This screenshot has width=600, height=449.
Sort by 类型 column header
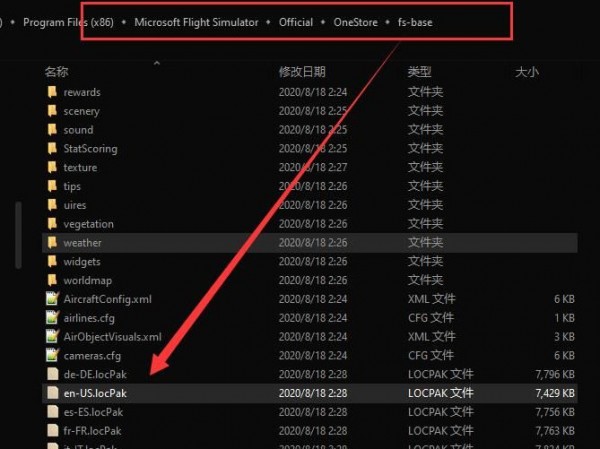pyautogui.click(x=419, y=72)
